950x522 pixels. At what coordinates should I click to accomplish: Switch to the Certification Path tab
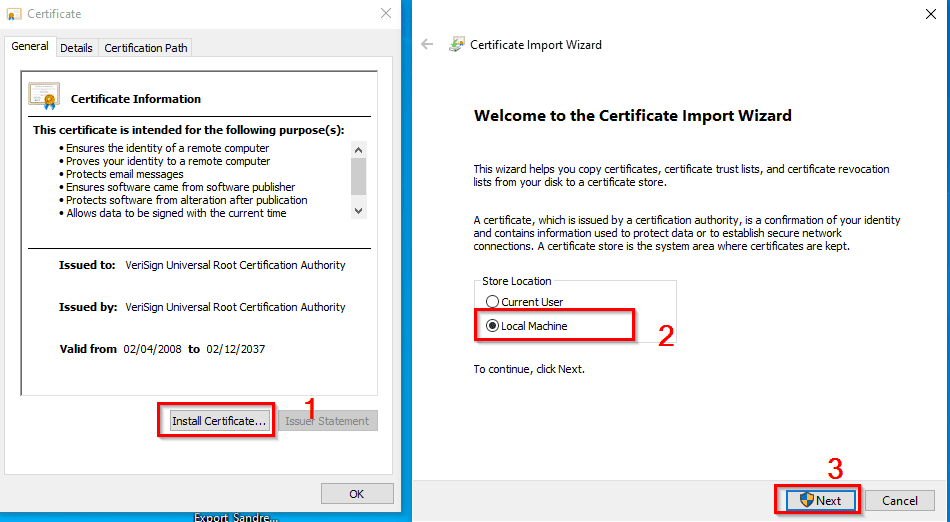click(x=145, y=47)
